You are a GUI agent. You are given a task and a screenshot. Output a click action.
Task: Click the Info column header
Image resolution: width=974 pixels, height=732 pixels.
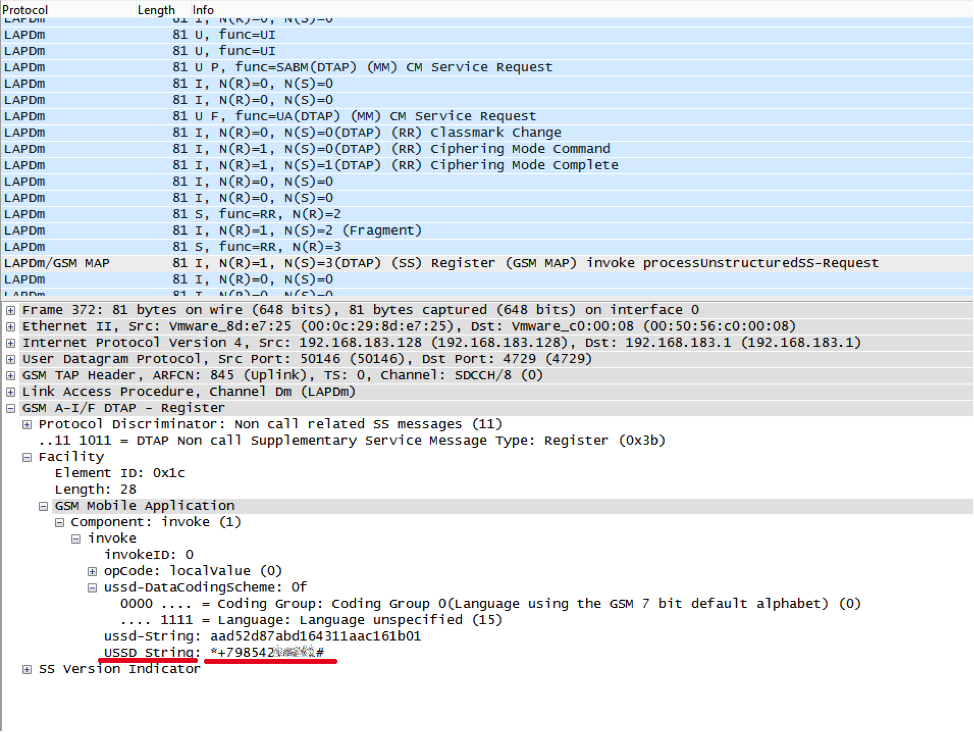(x=203, y=9)
